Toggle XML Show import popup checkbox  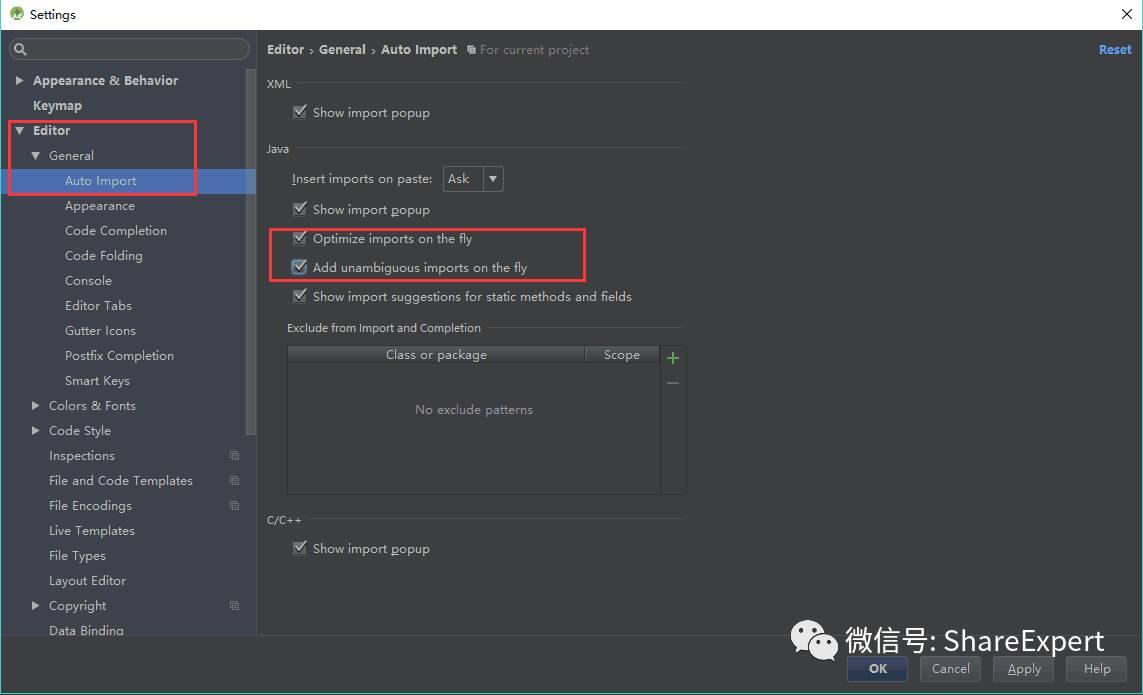click(x=299, y=112)
